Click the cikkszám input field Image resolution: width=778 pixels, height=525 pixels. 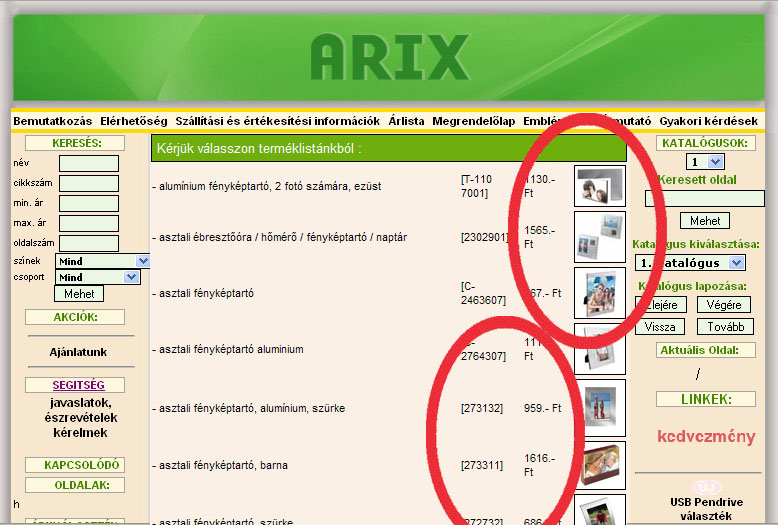pos(89,183)
